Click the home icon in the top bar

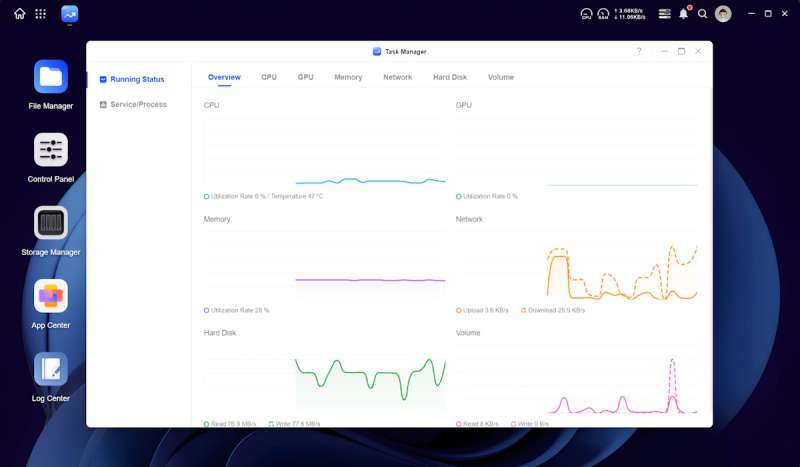pos(19,14)
